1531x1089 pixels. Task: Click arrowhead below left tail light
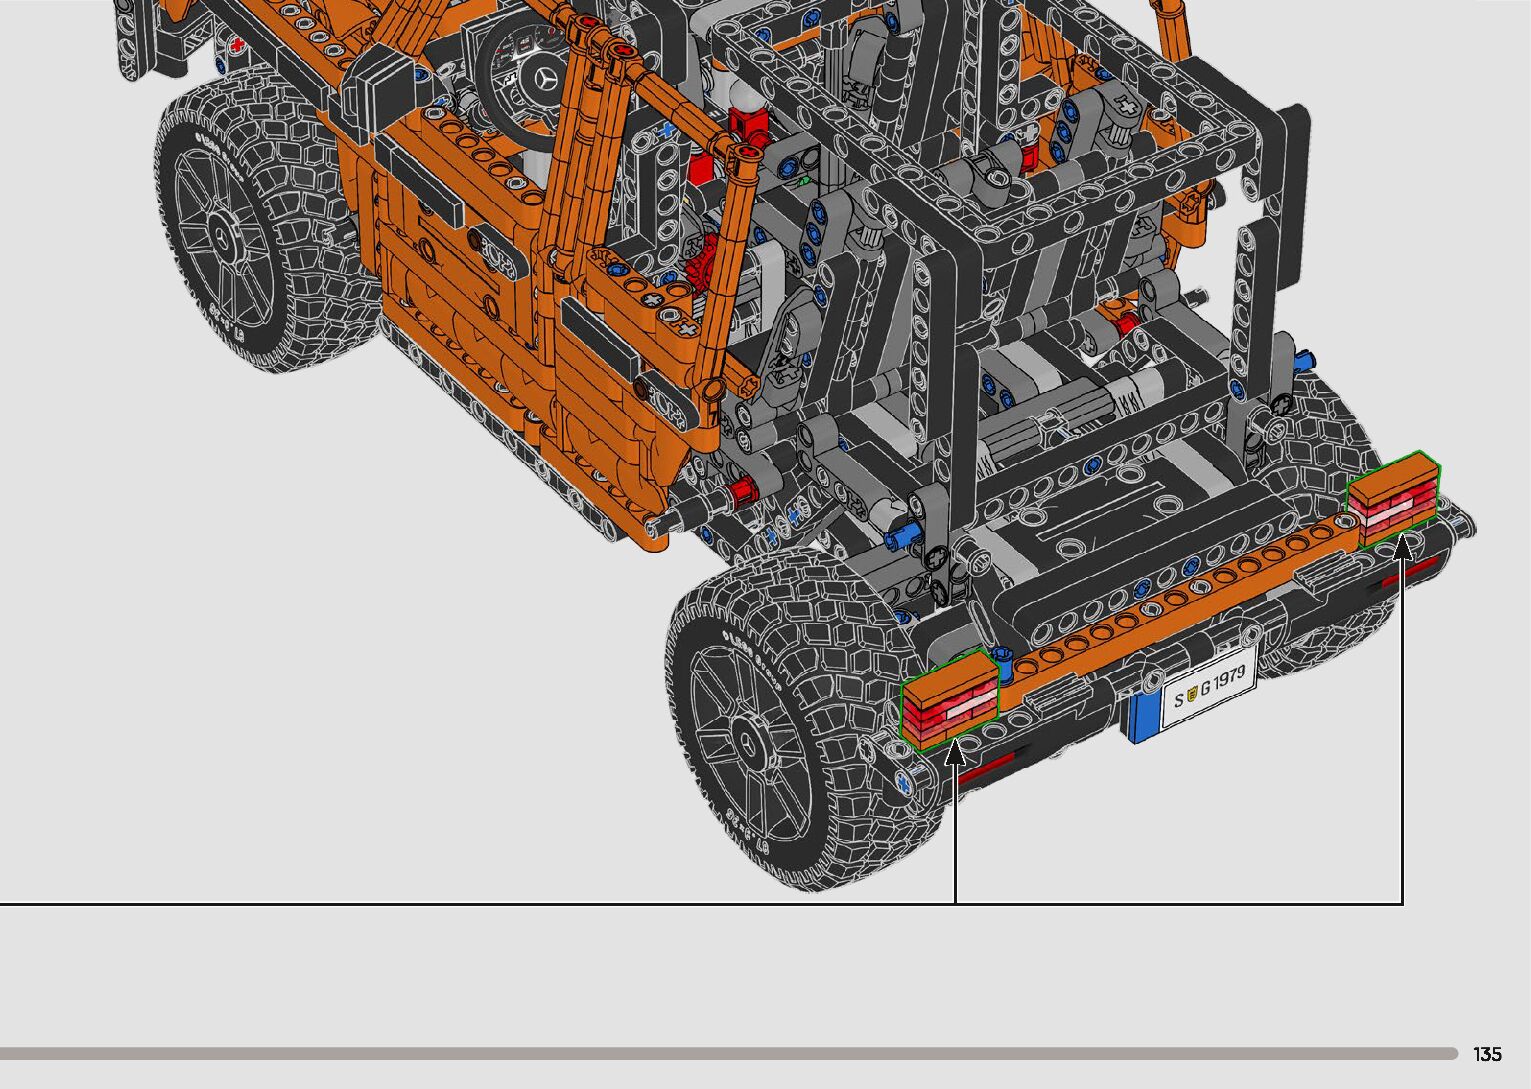955,752
